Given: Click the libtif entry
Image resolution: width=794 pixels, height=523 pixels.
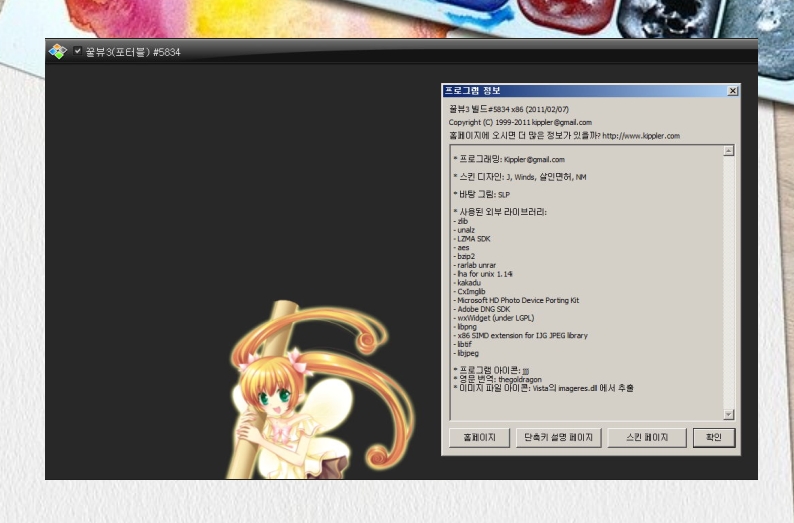Looking at the screenshot, I should (x=462, y=344).
